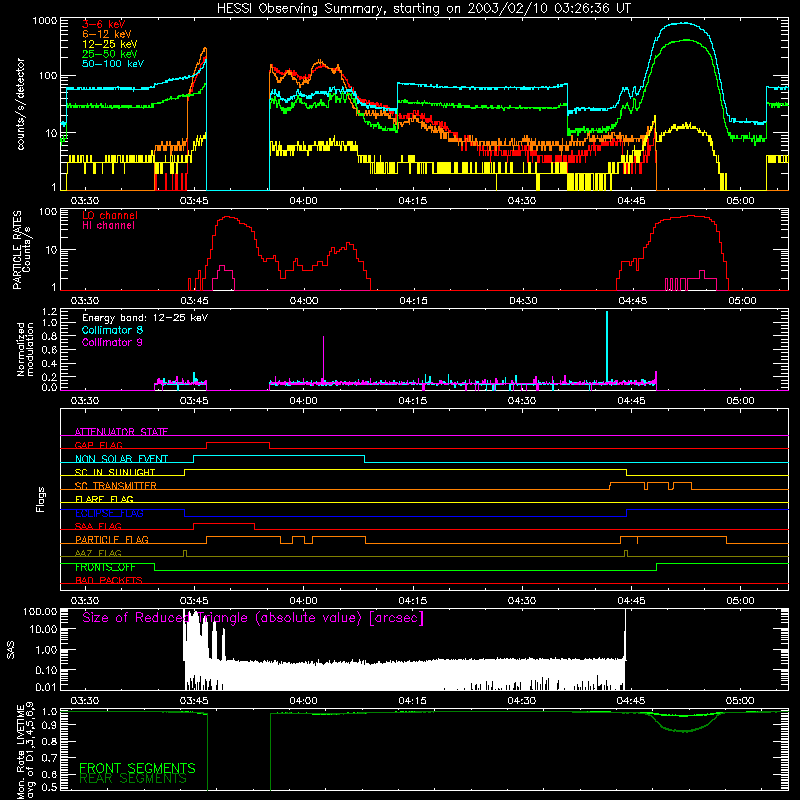Image resolution: width=800 pixels, height=800 pixels.
Task: Click the Size of Reduced Triangle caption
Action: tap(253, 618)
